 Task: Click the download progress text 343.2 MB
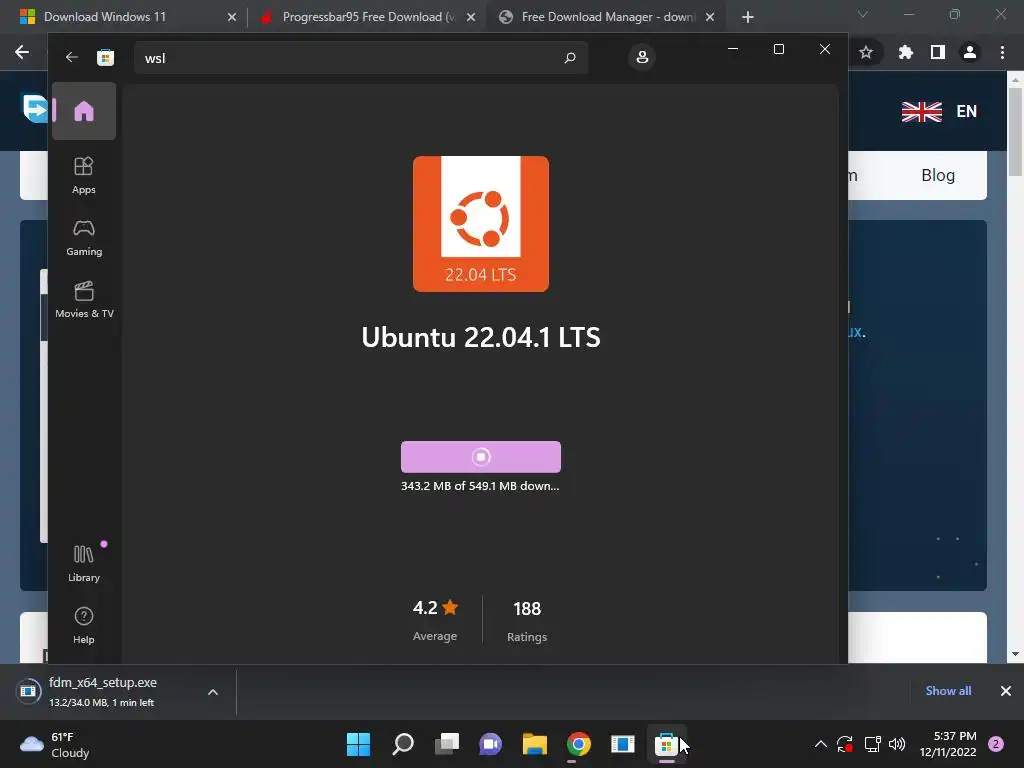coord(480,486)
